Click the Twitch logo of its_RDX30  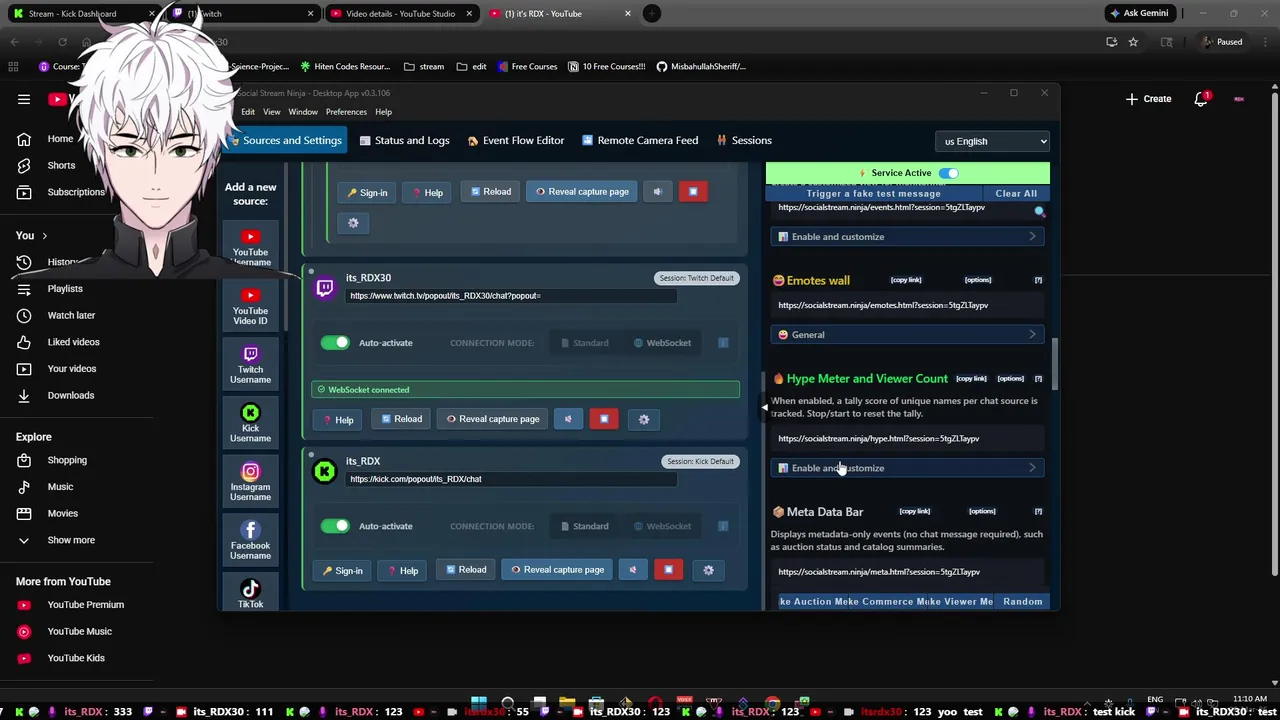click(324, 289)
